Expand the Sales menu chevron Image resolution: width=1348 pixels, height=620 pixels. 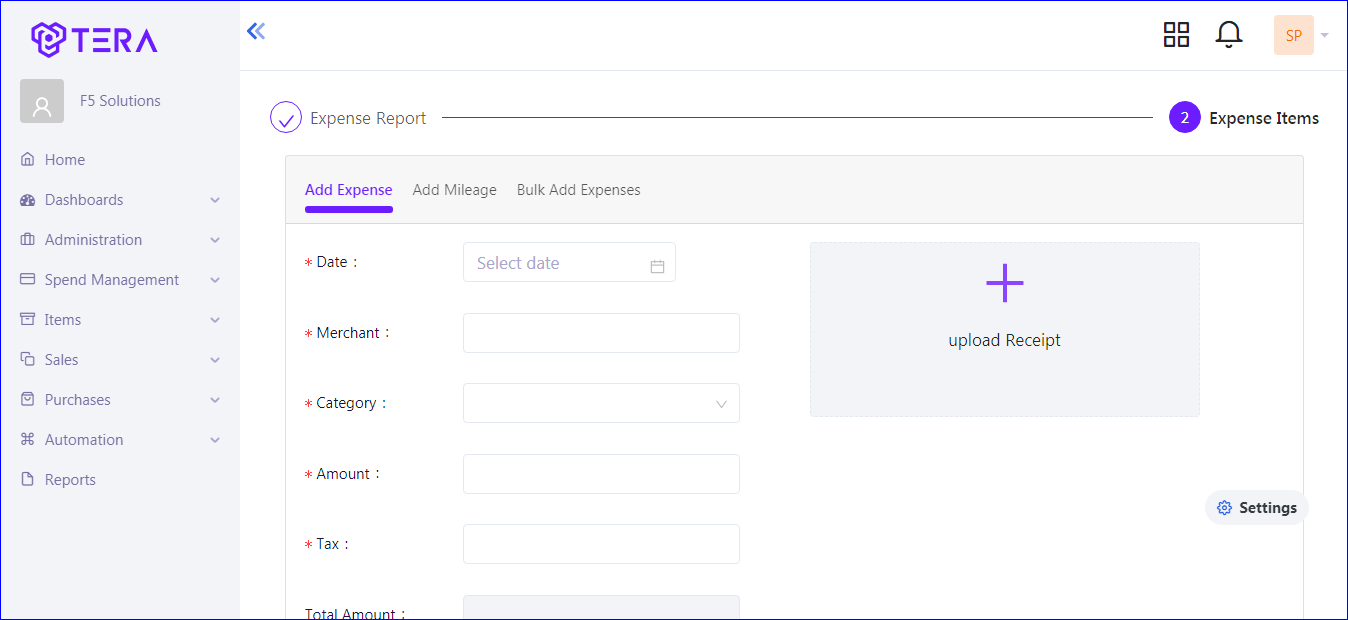[215, 360]
